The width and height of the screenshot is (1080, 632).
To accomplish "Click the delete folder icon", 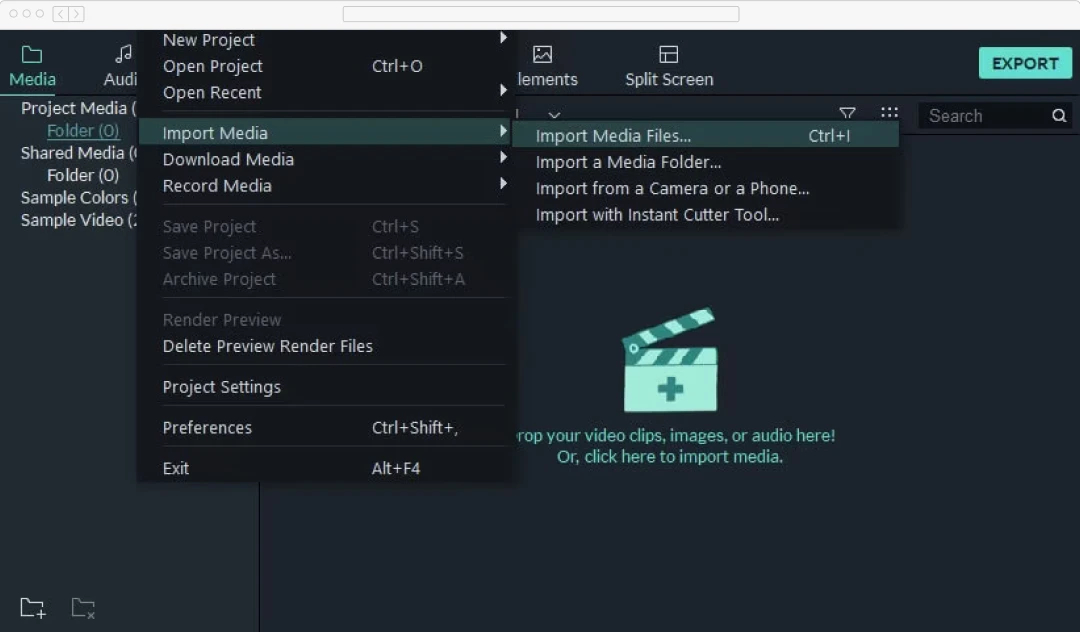I will 83,607.
